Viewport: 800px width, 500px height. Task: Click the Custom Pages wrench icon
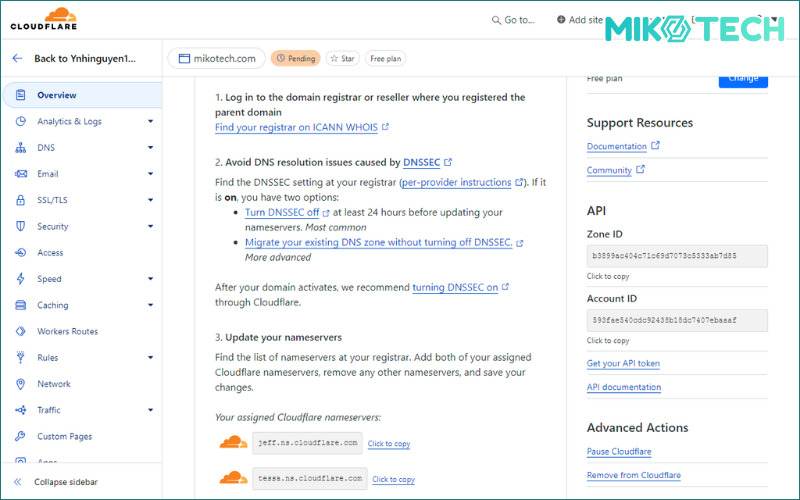(x=20, y=436)
